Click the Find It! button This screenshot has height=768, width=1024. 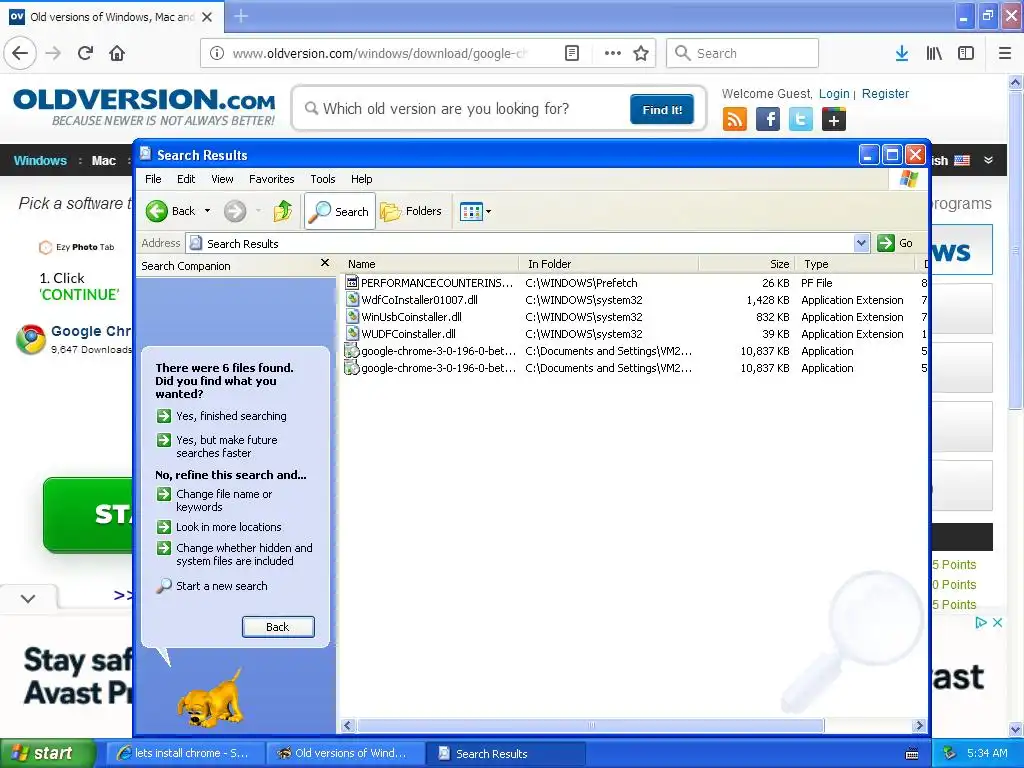662,109
